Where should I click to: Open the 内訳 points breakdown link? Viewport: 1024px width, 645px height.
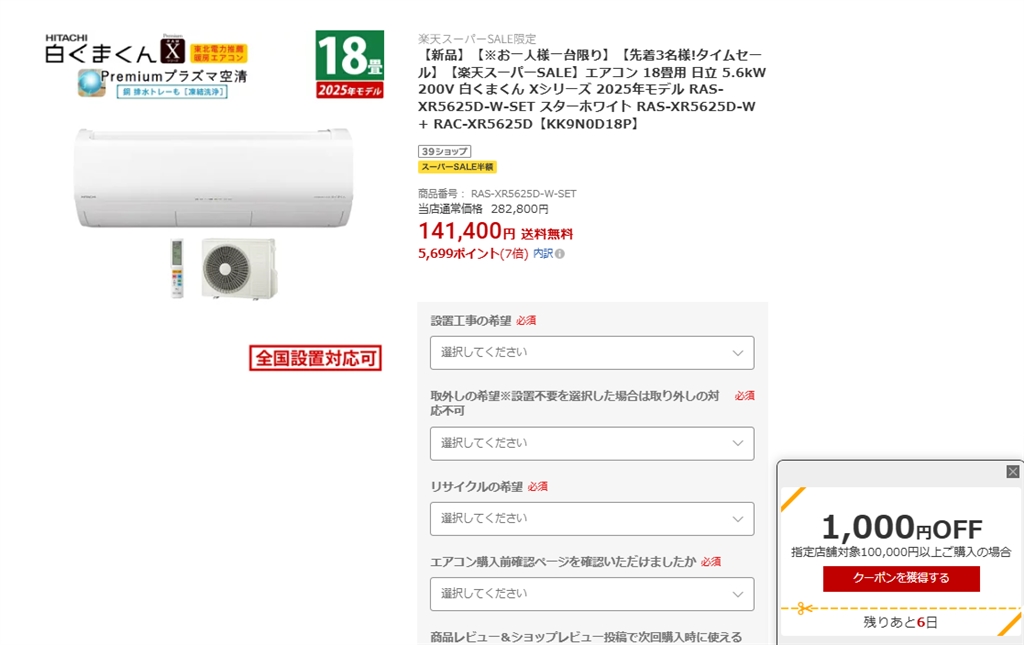(543, 253)
